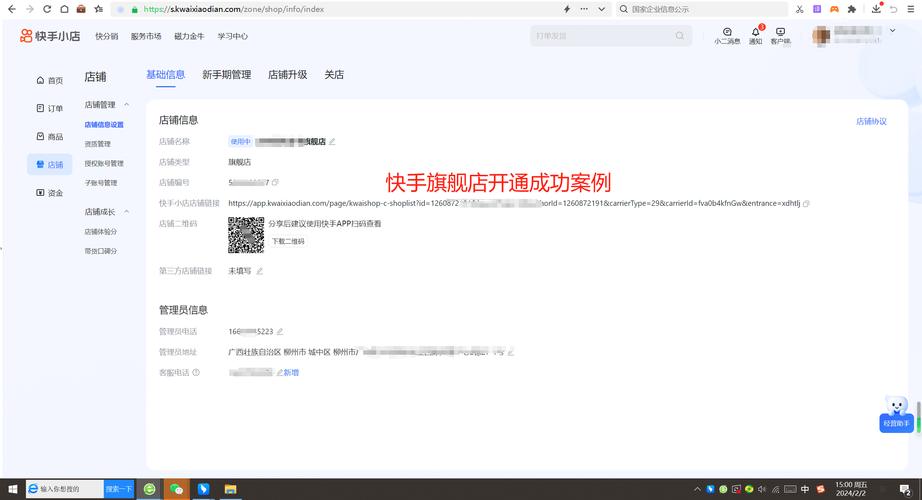922x500 pixels.
Task: Open 服务市场 top menu
Action: point(146,36)
